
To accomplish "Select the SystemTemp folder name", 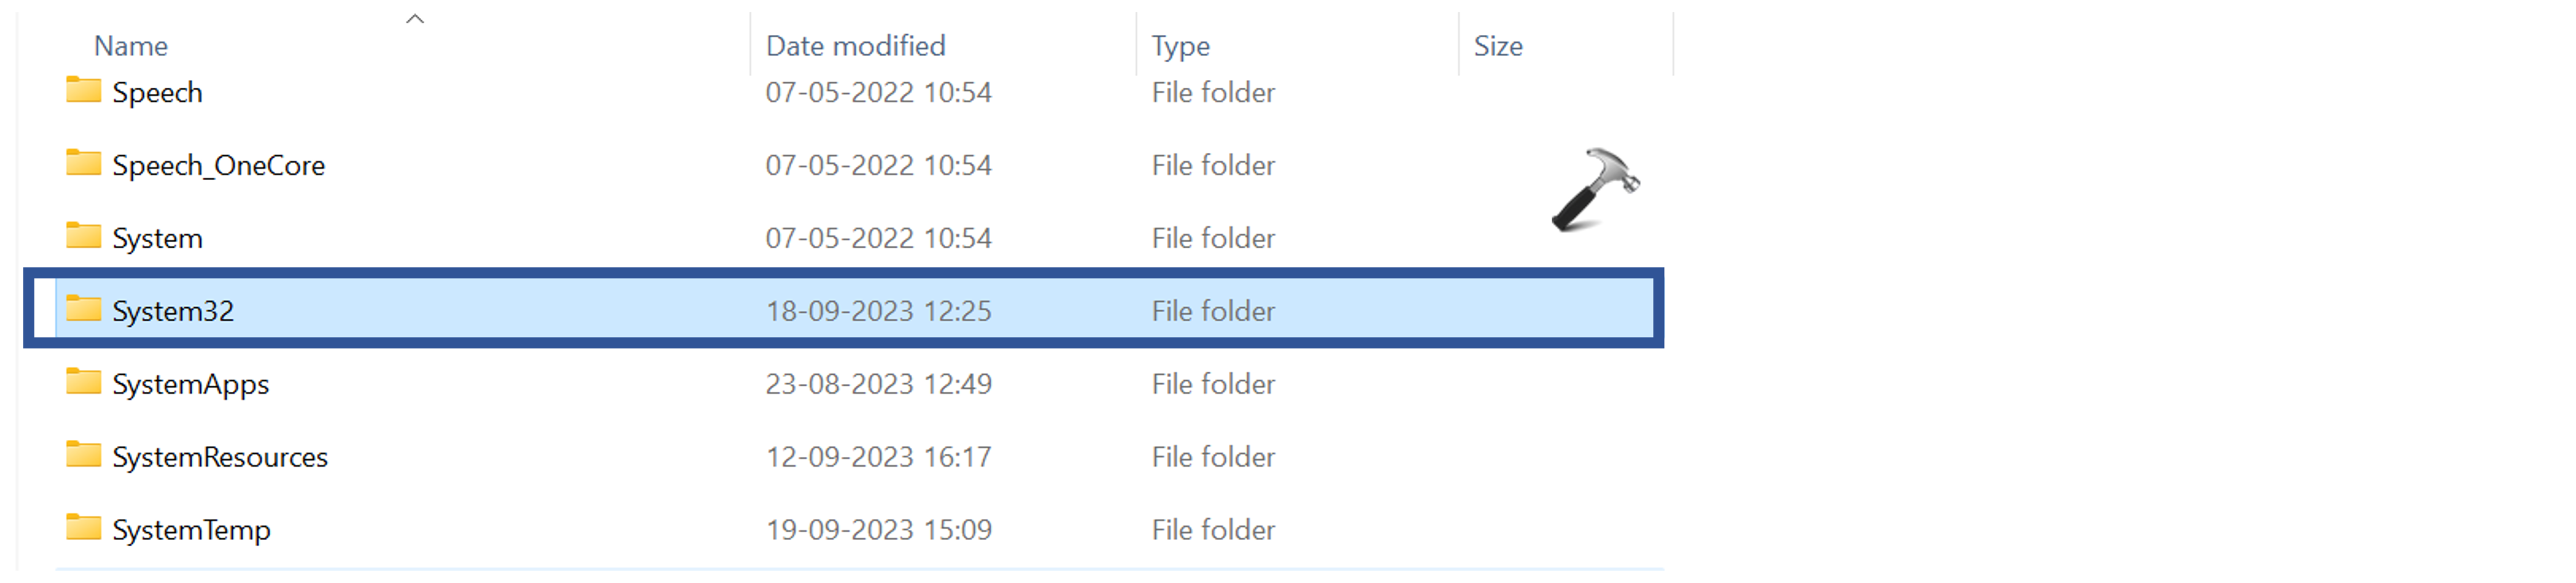I will pos(191,531).
